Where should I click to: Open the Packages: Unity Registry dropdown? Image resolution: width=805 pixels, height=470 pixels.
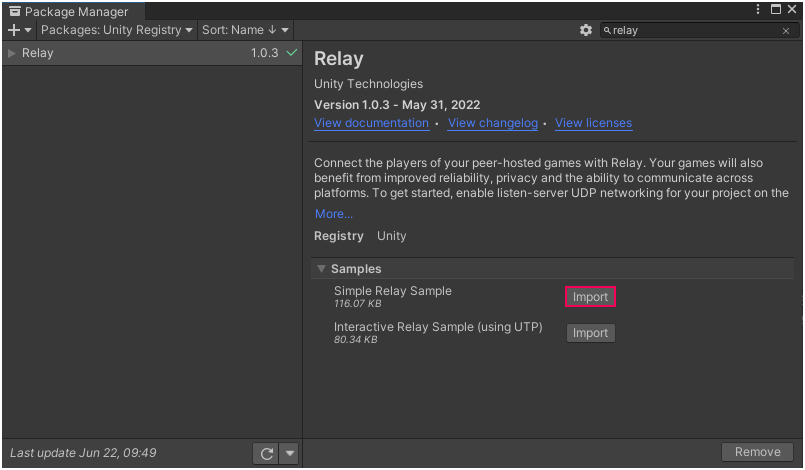pos(117,30)
